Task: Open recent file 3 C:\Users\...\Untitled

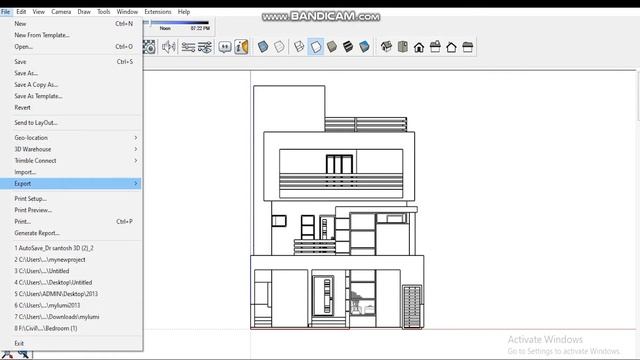Action: click(x=71, y=271)
